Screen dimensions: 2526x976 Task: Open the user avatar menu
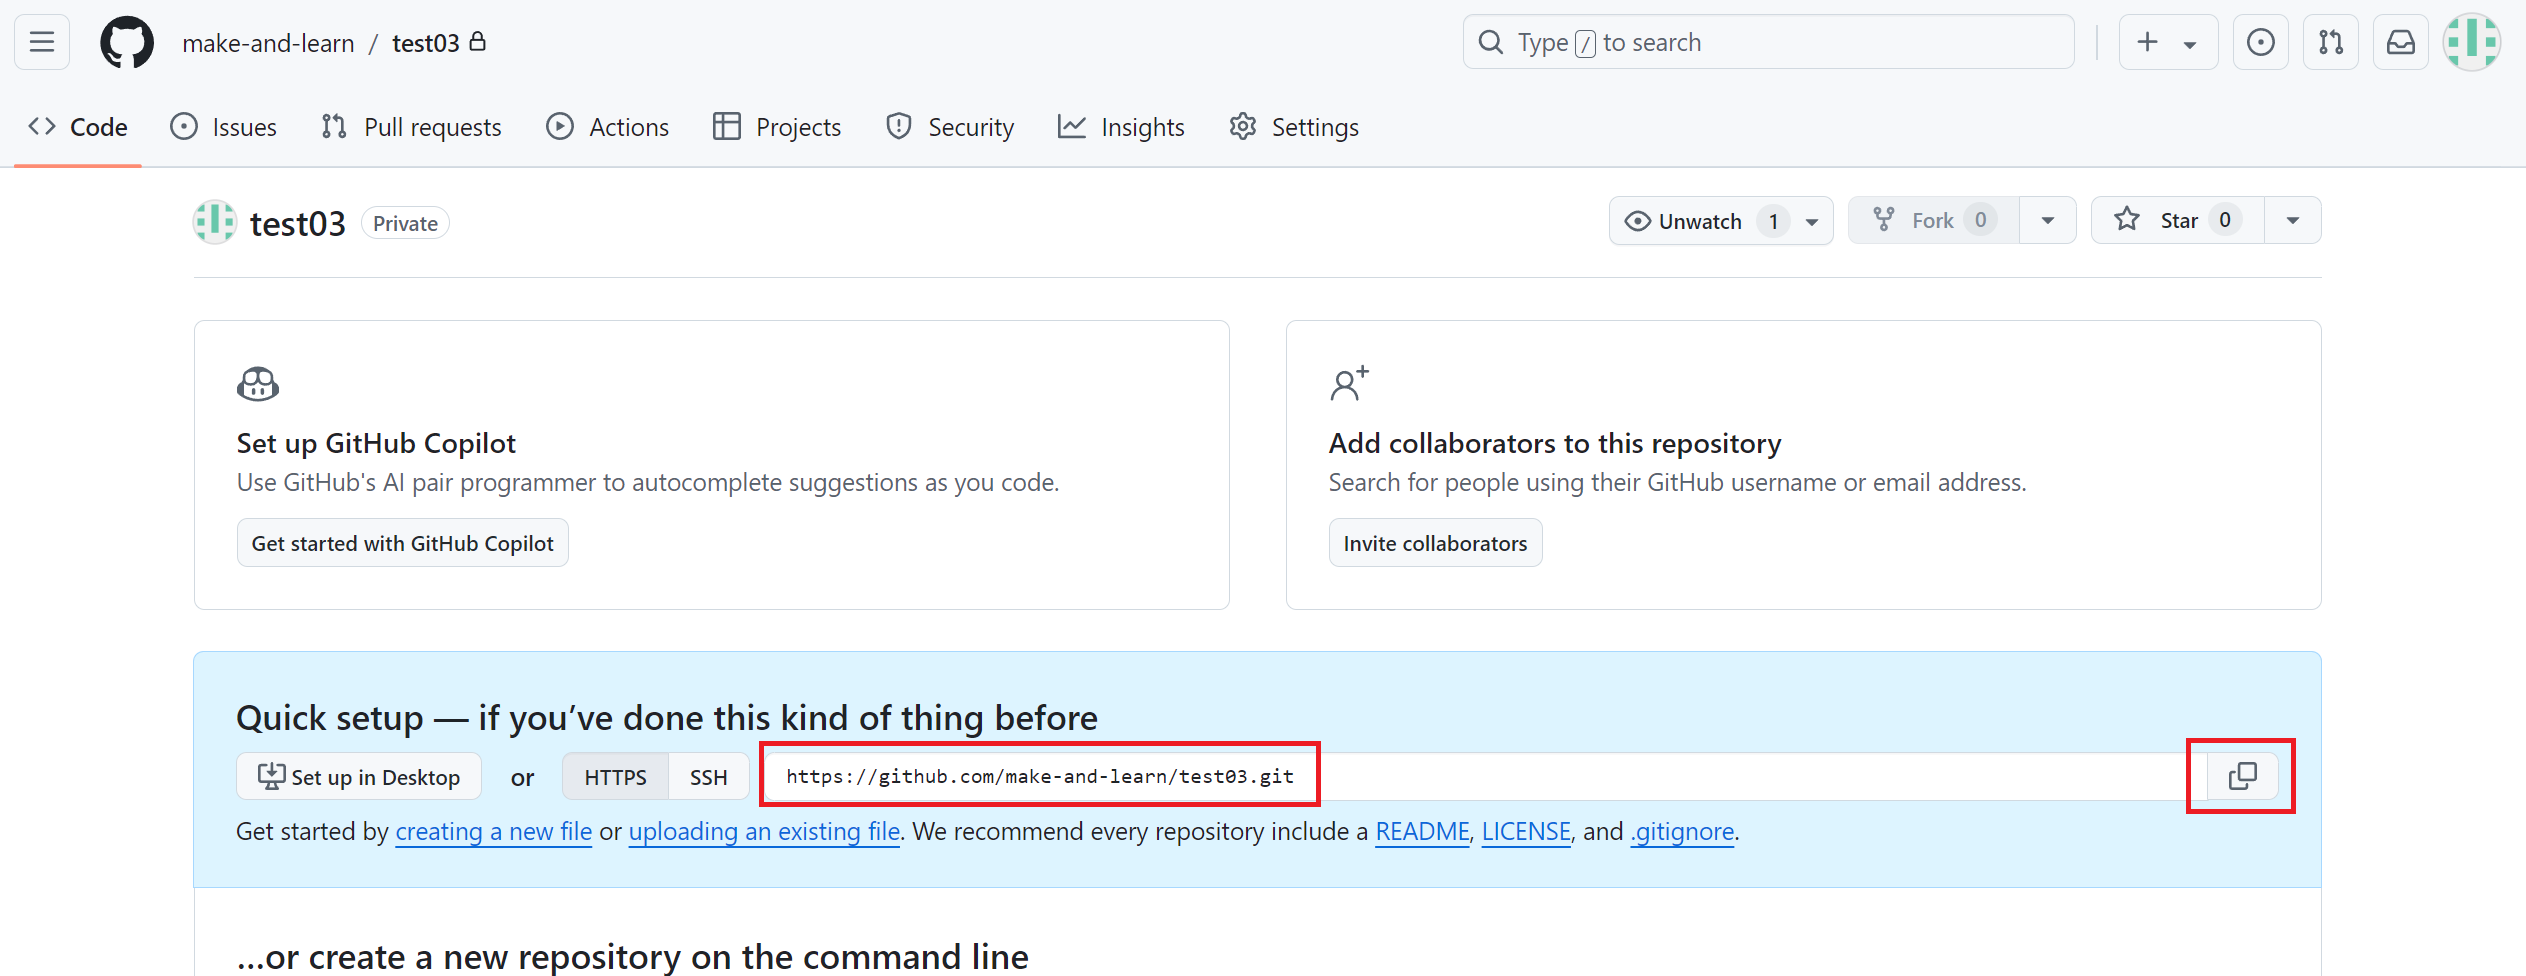(2471, 42)
